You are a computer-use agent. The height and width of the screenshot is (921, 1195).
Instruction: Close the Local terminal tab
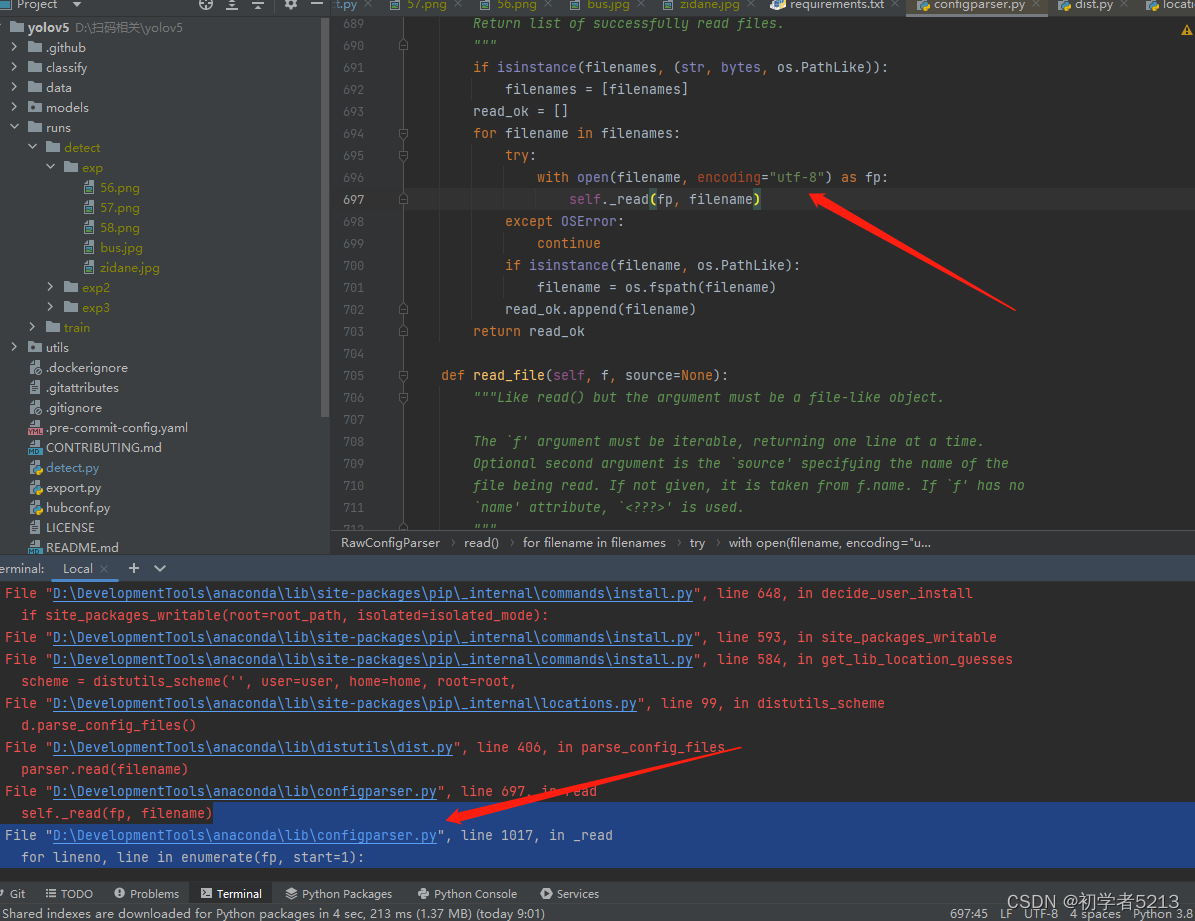click(x=104, y=569)
